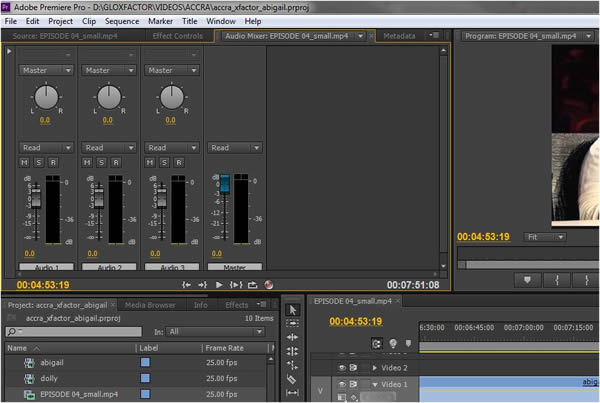600x403 pixels.
Task: Click the Project panel search field
Action: click(x=73, y=332)
